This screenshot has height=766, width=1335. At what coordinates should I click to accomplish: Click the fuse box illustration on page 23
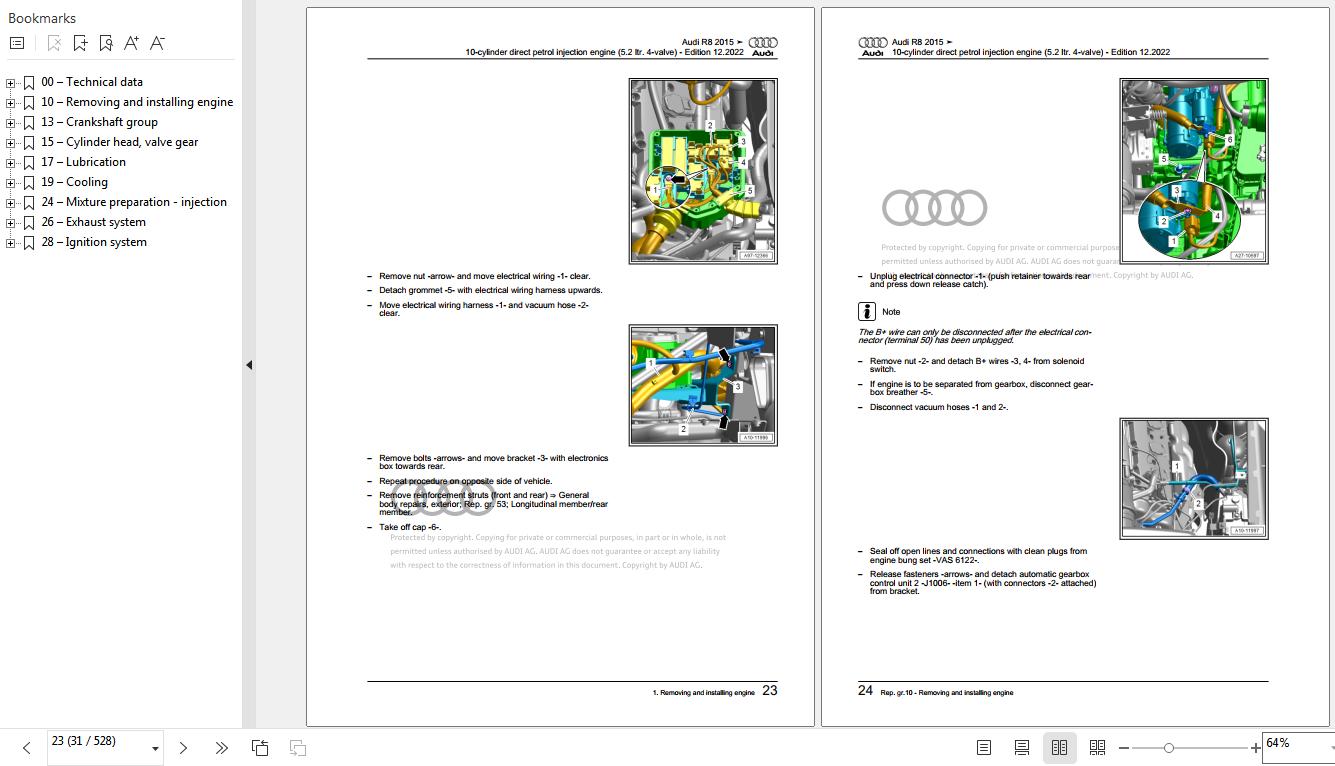coord(703,171)
